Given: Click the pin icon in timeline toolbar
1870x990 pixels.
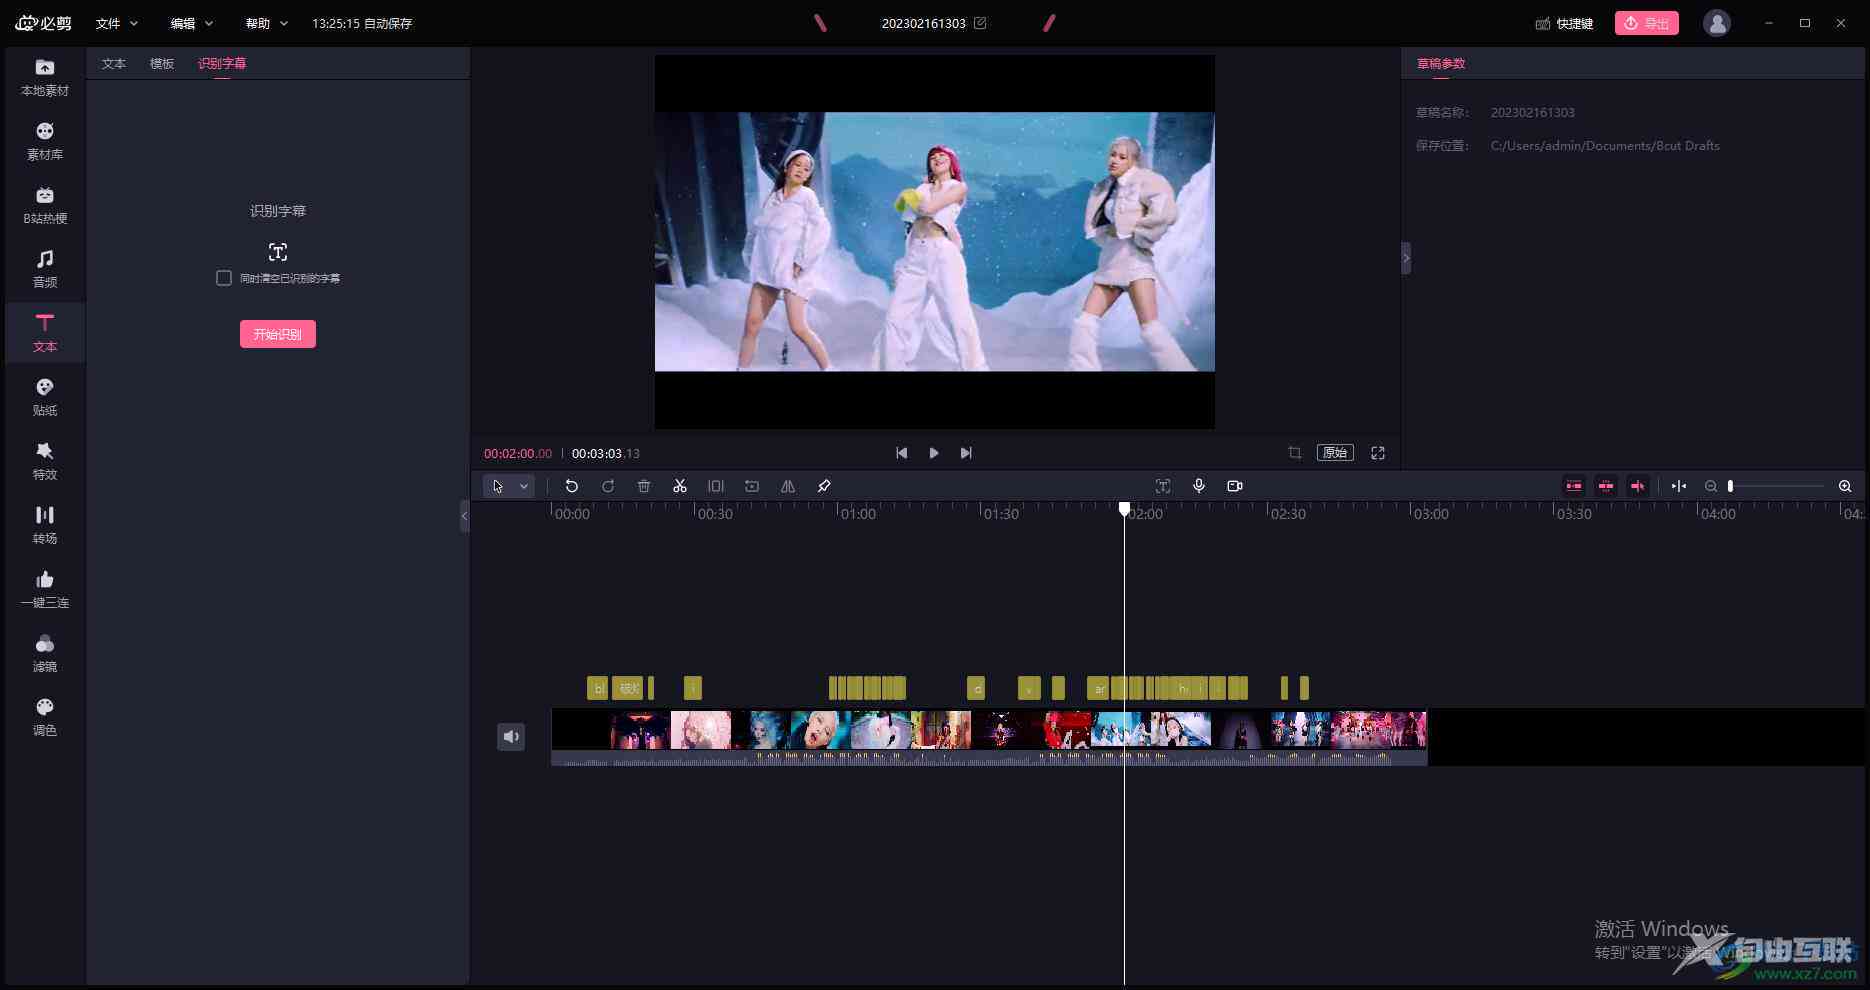Looking at the screenshot, I should click(x=824, y=486).
